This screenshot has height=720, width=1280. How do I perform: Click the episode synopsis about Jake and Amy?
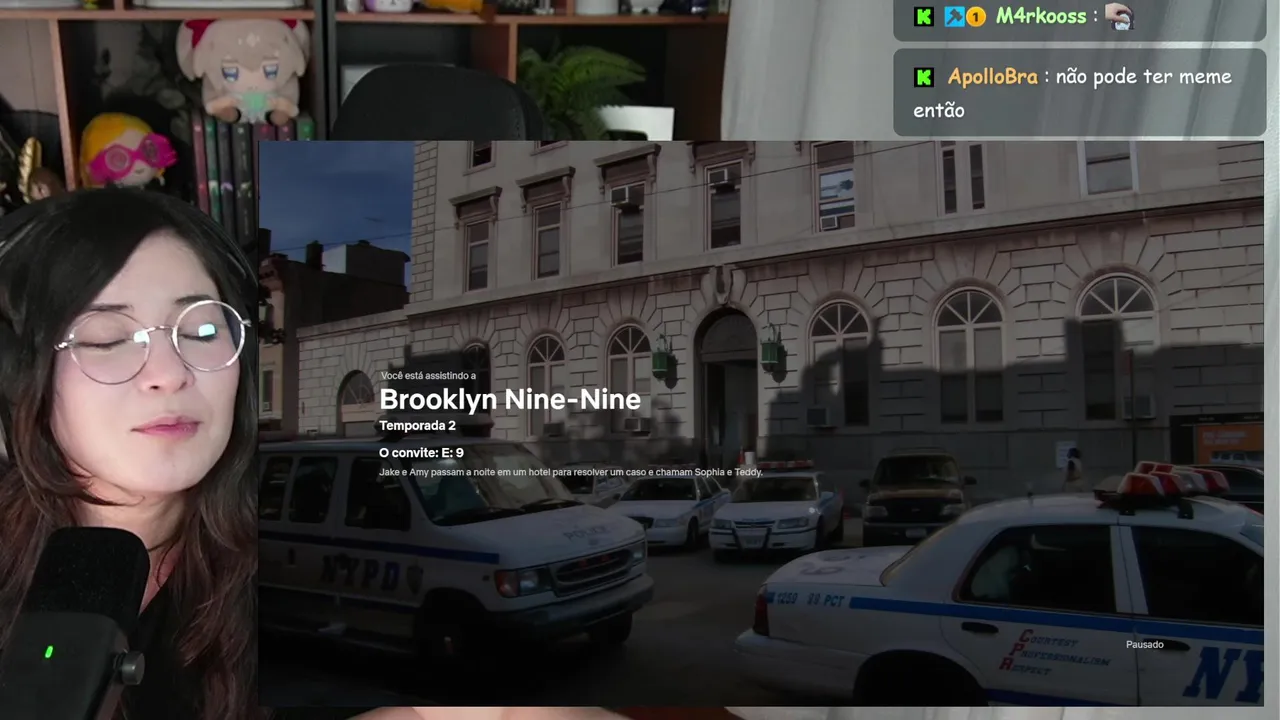[x=570, y=472]
